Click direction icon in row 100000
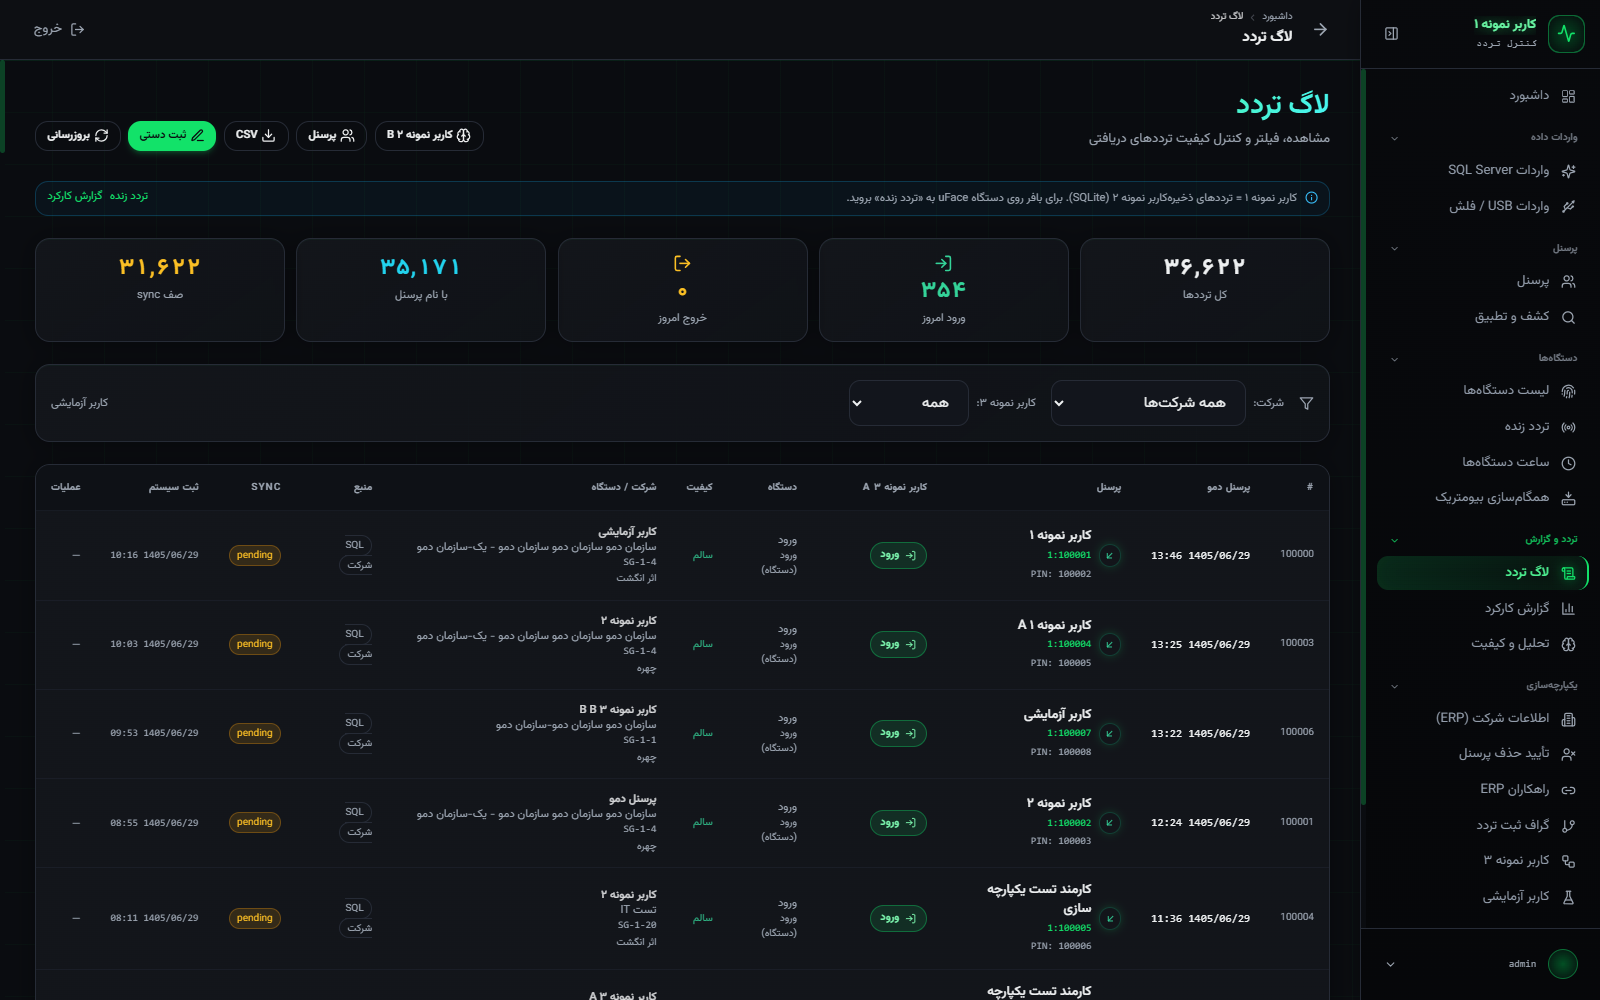 1109,555
